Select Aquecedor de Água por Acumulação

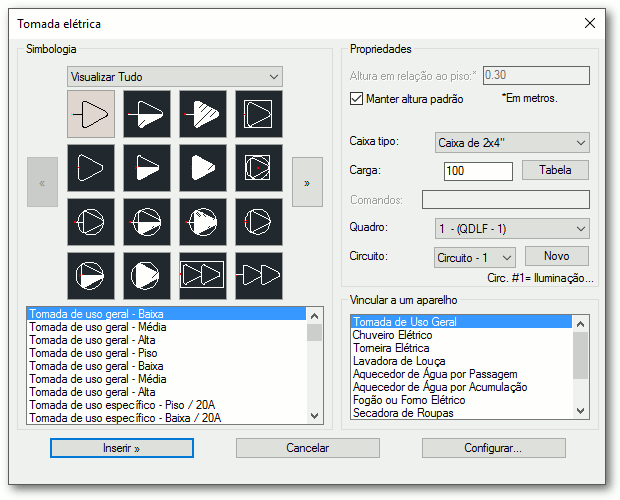point(461,387)
